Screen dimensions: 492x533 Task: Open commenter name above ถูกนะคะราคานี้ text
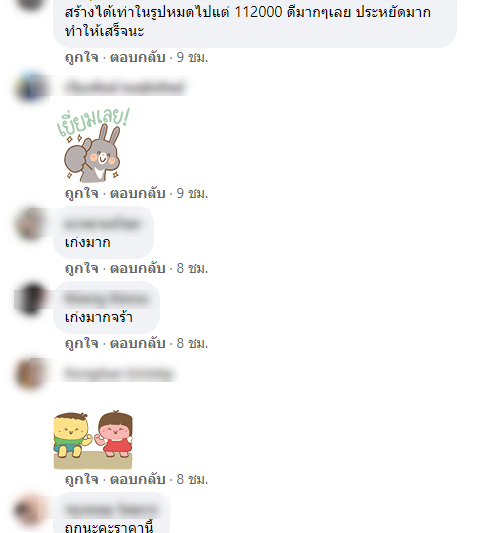111,510
